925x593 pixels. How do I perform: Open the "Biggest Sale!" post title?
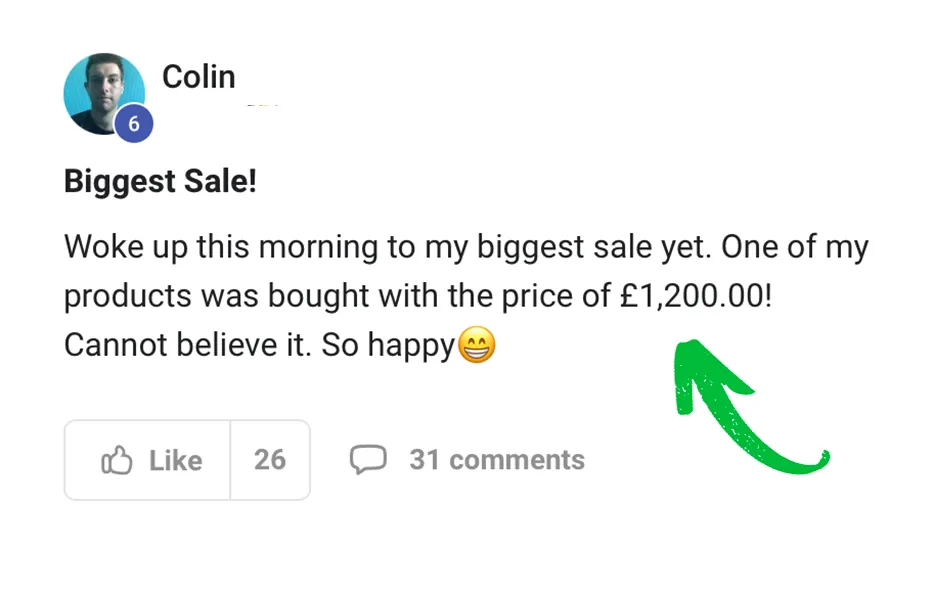pyautogui.click(x=160, y=183)
